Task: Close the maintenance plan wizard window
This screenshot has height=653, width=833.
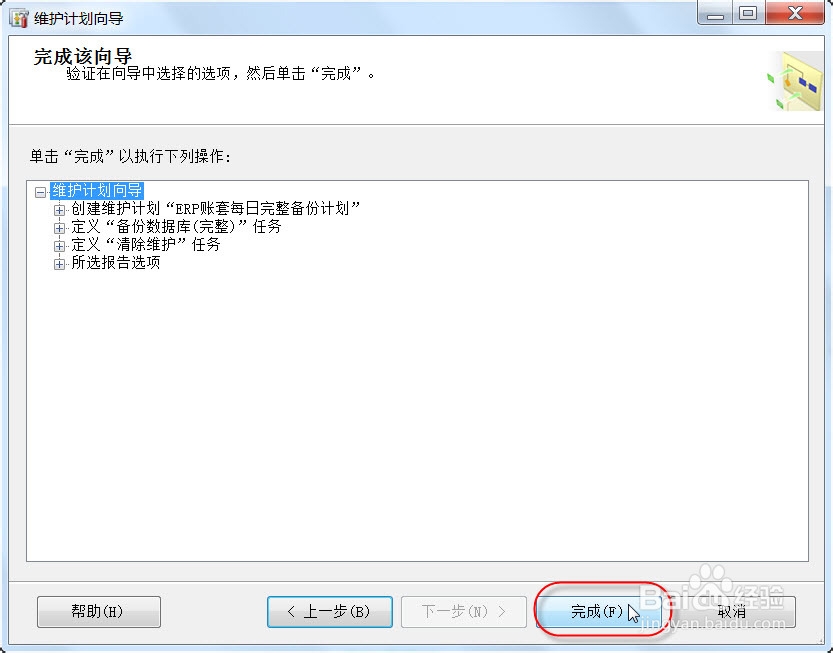Action: point(795,13)
